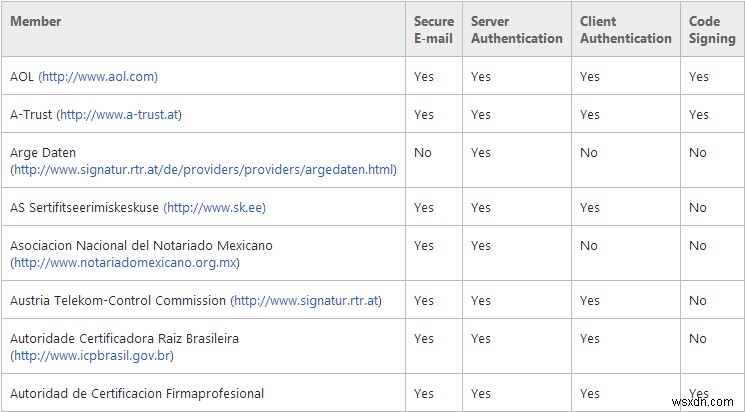Select Client Authentication 'No' for Asociacion Nacional

(588, 245)
